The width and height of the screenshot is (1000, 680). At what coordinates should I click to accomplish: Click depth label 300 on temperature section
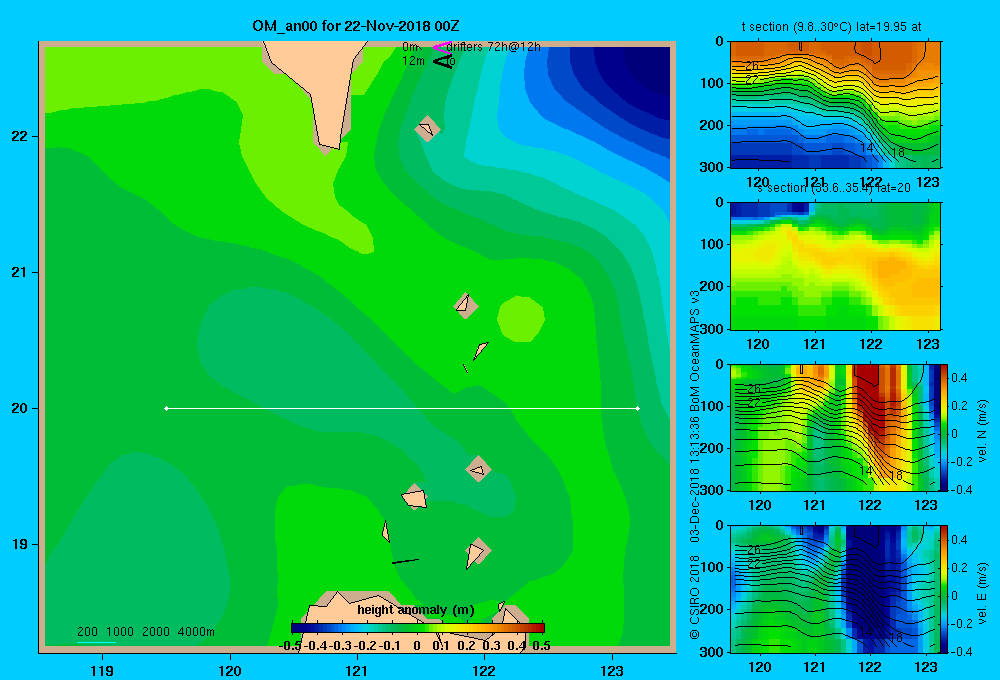(x=712, y=167)
